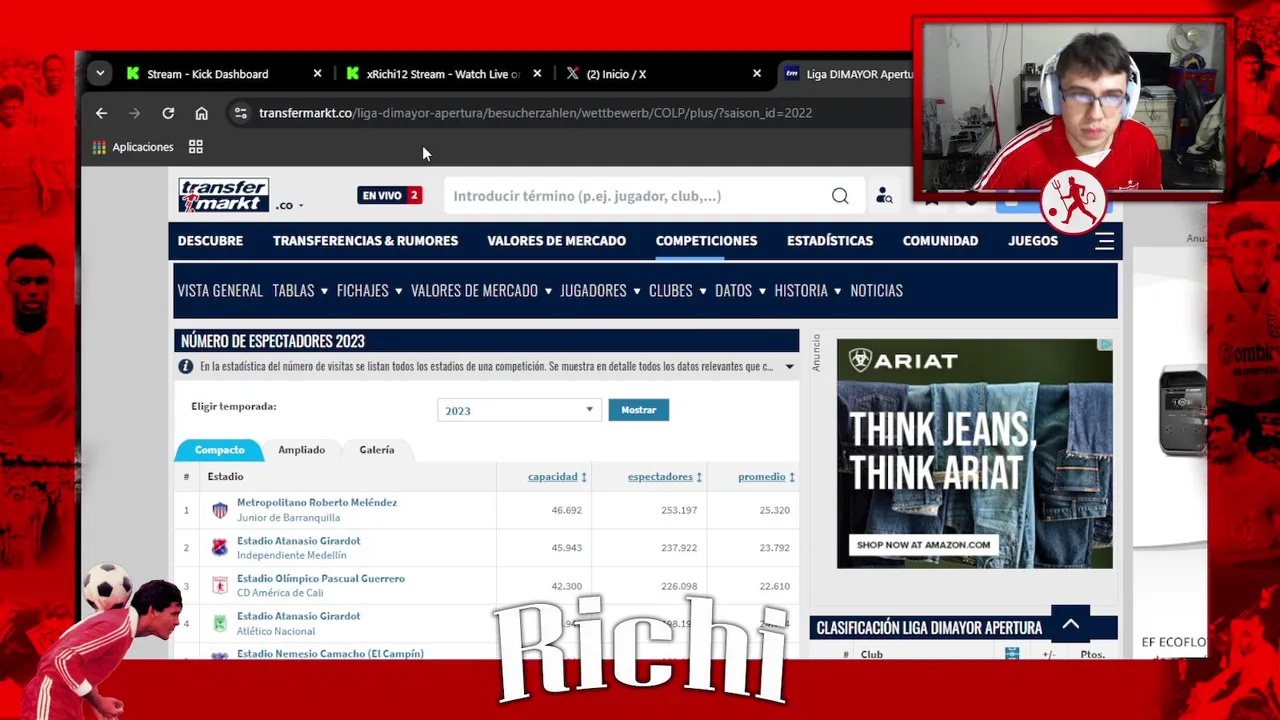Image resolution: width=1280 pixels, height=720 pixels.
Task: Expand the TABLAS submenu
Action: [x=300, y=291]
